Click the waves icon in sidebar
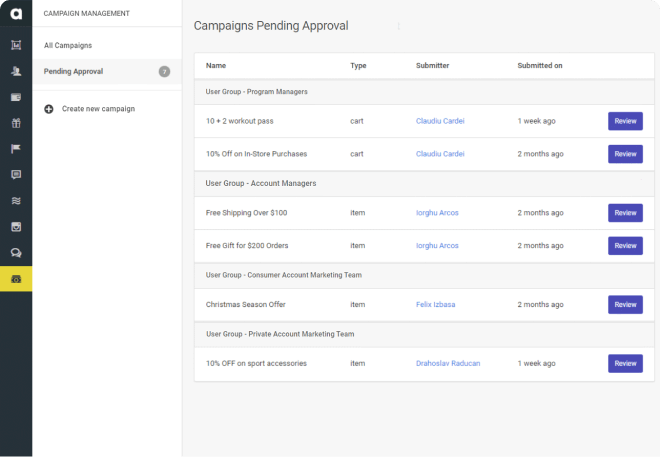 tap(16, 200)
